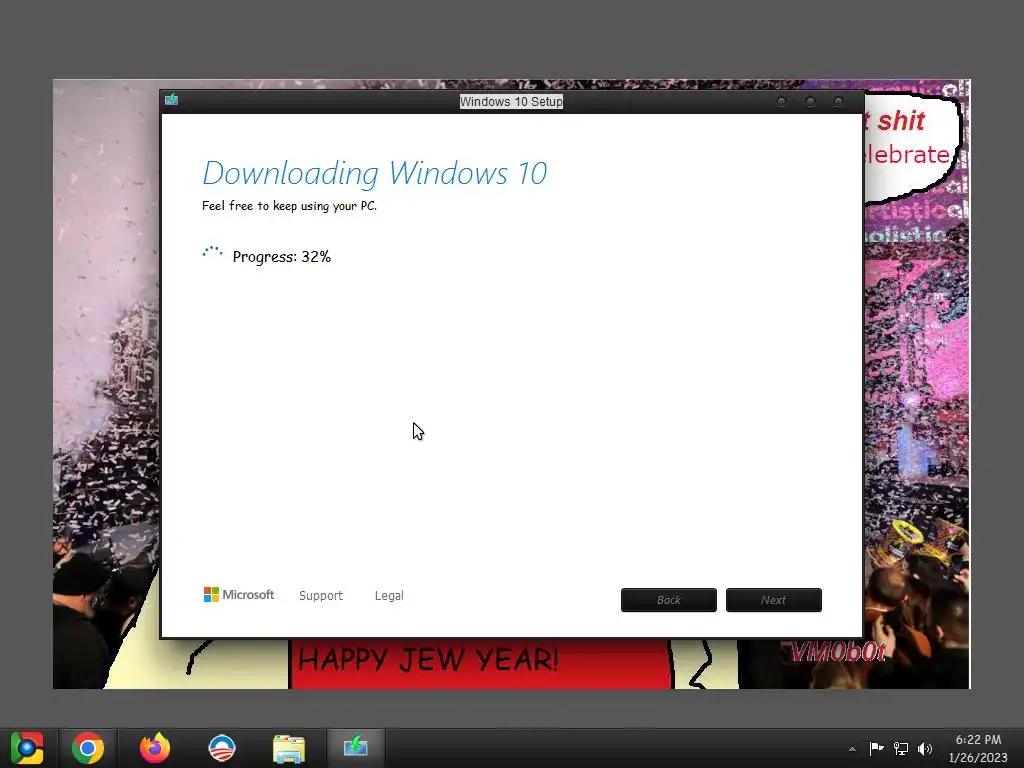Open the Legal link

coord(389,596)
